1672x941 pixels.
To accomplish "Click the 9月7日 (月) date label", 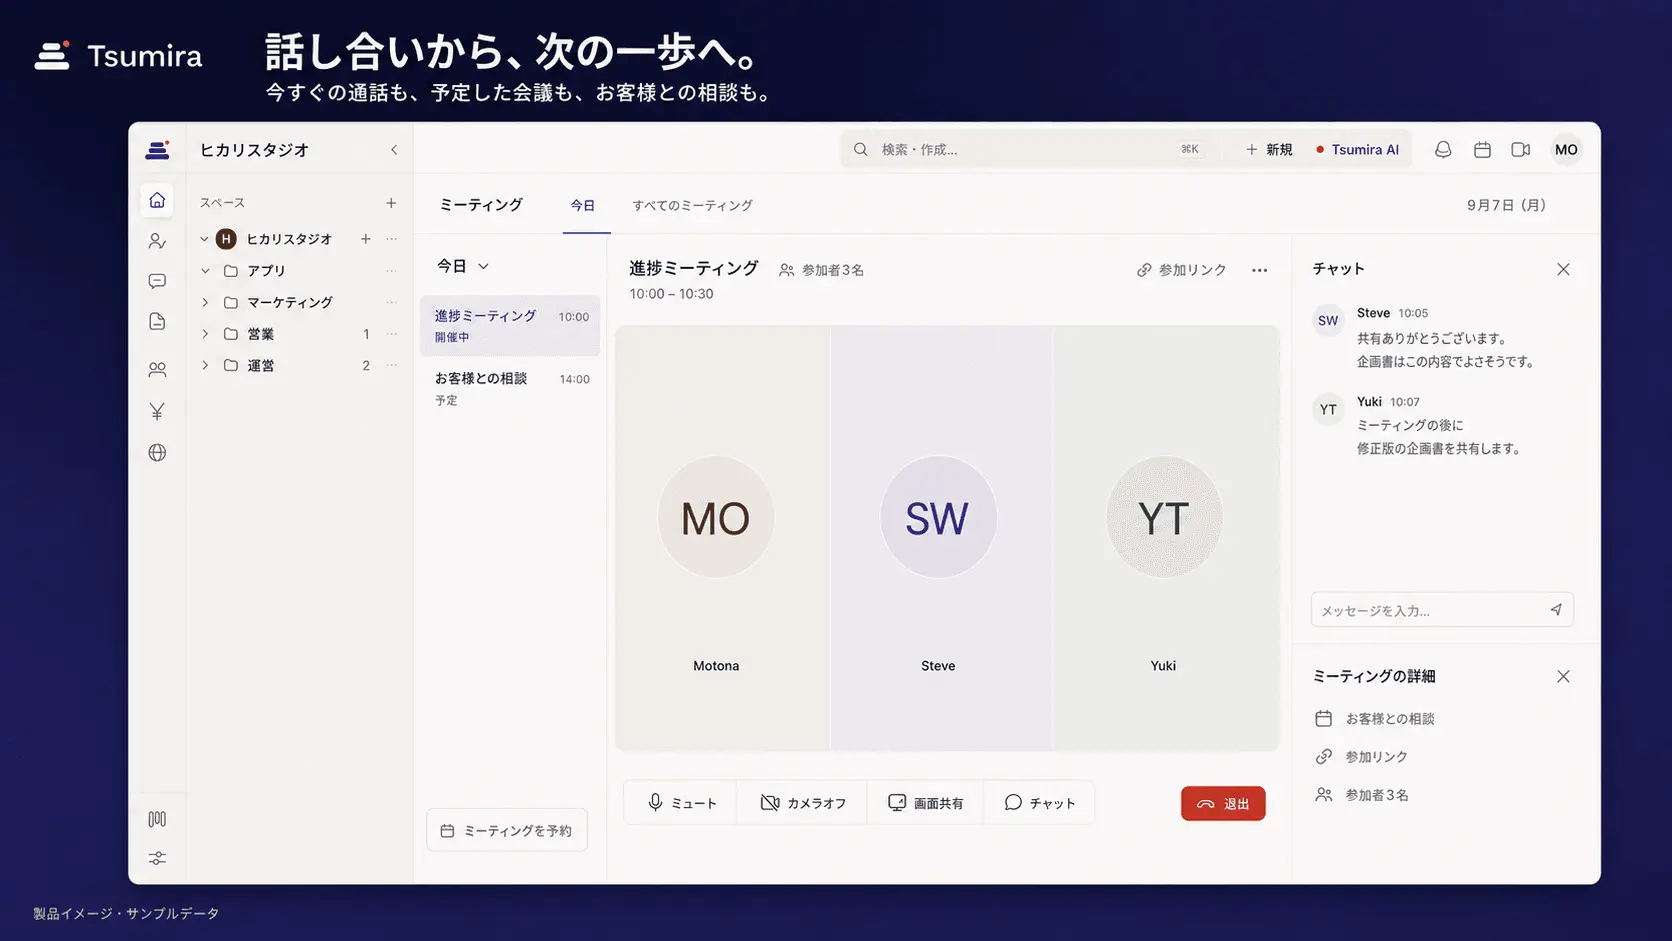I will (1506, 205).
